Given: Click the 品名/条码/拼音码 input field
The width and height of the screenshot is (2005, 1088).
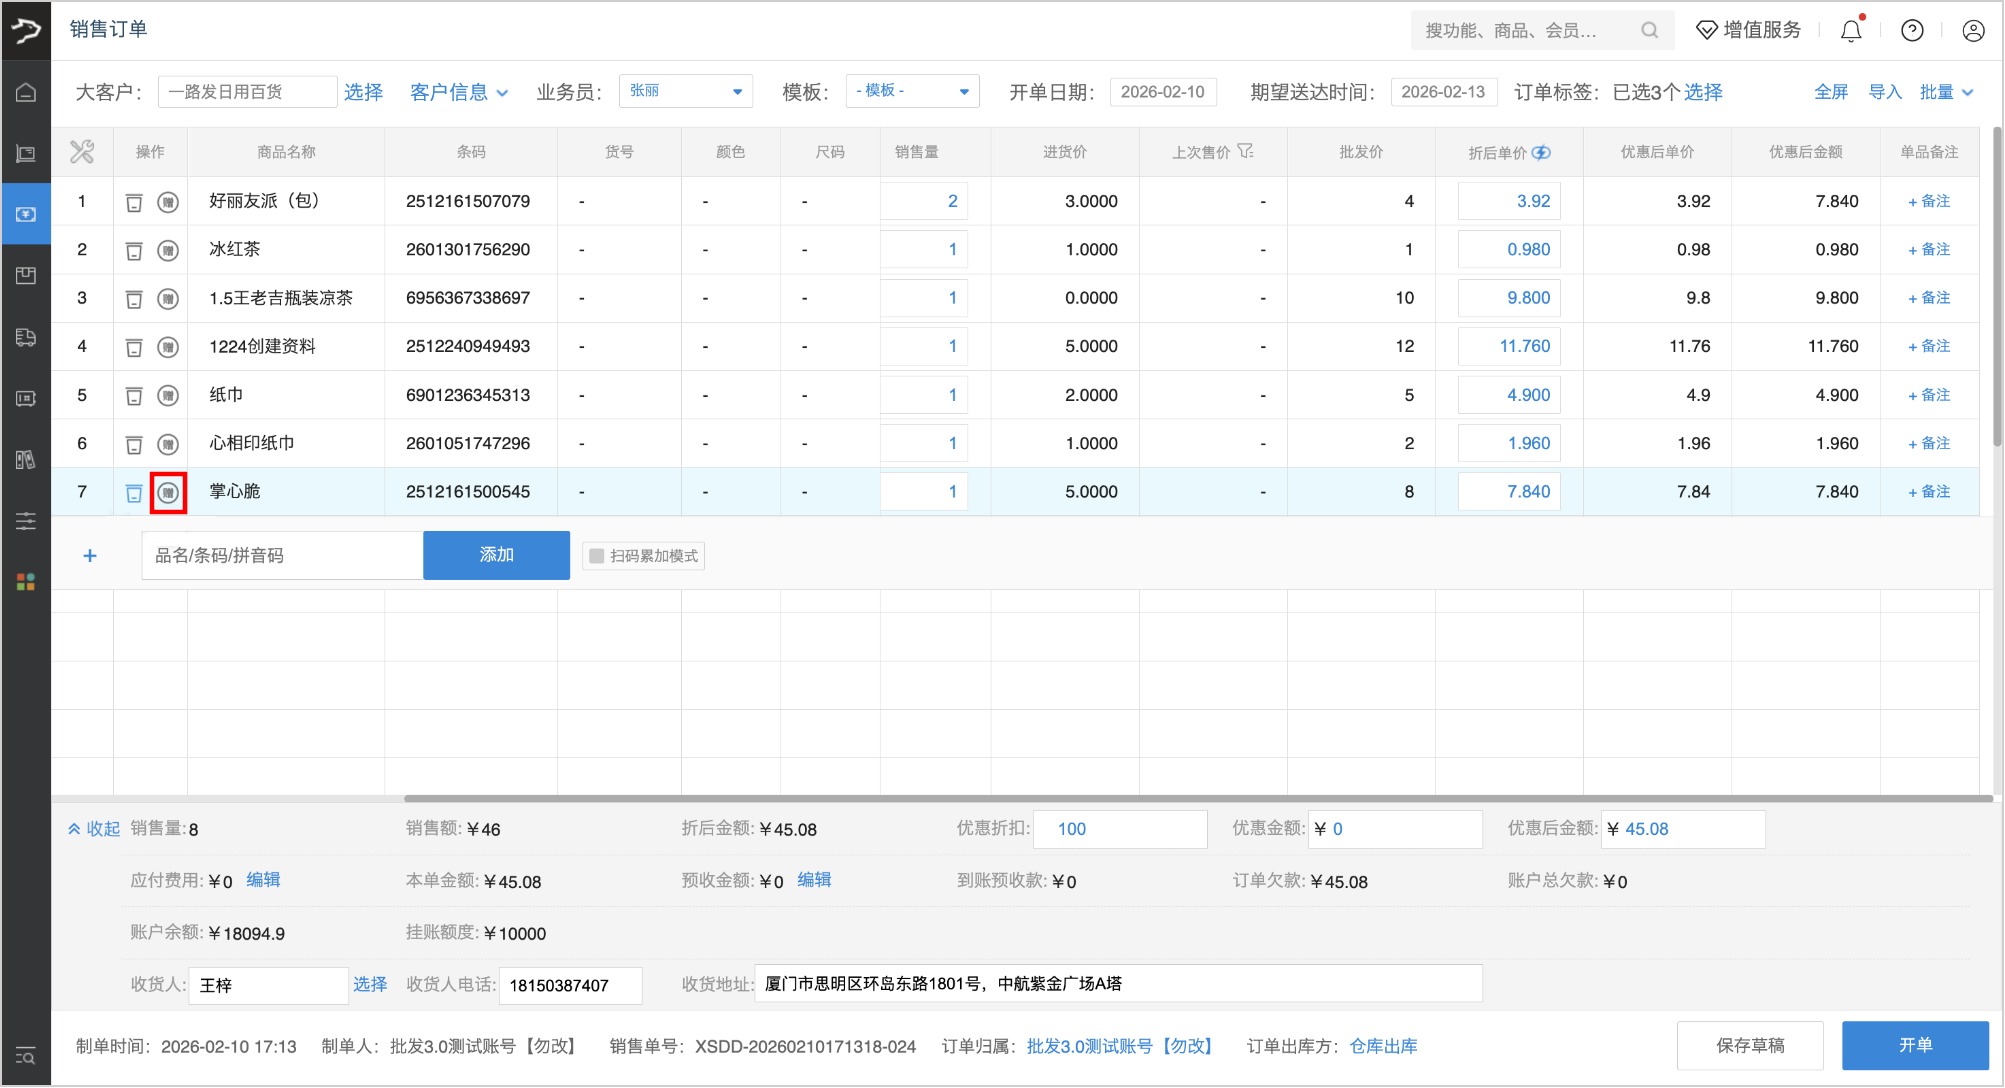Looking at the screenshot, I should (x=282, y=555).
